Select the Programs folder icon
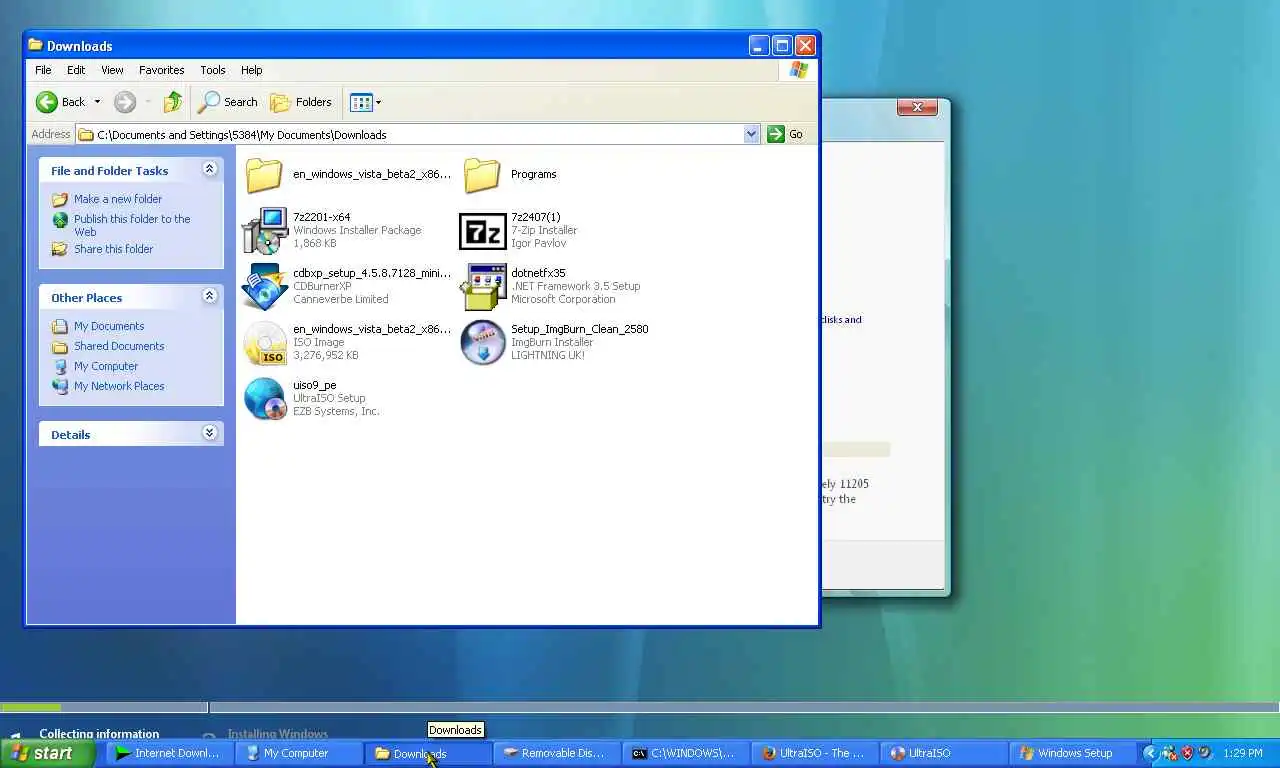This screenshot has width=1280, height=768. click(482, 175)
